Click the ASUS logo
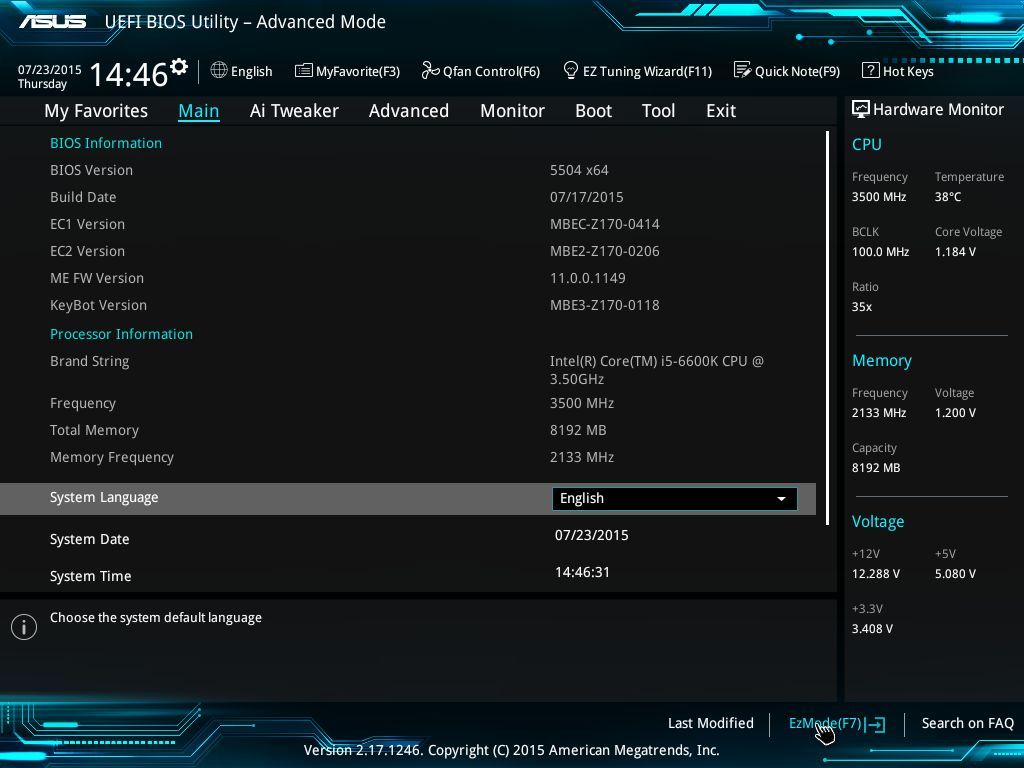Screen dimensions: 1024x768 coord(52,22)
